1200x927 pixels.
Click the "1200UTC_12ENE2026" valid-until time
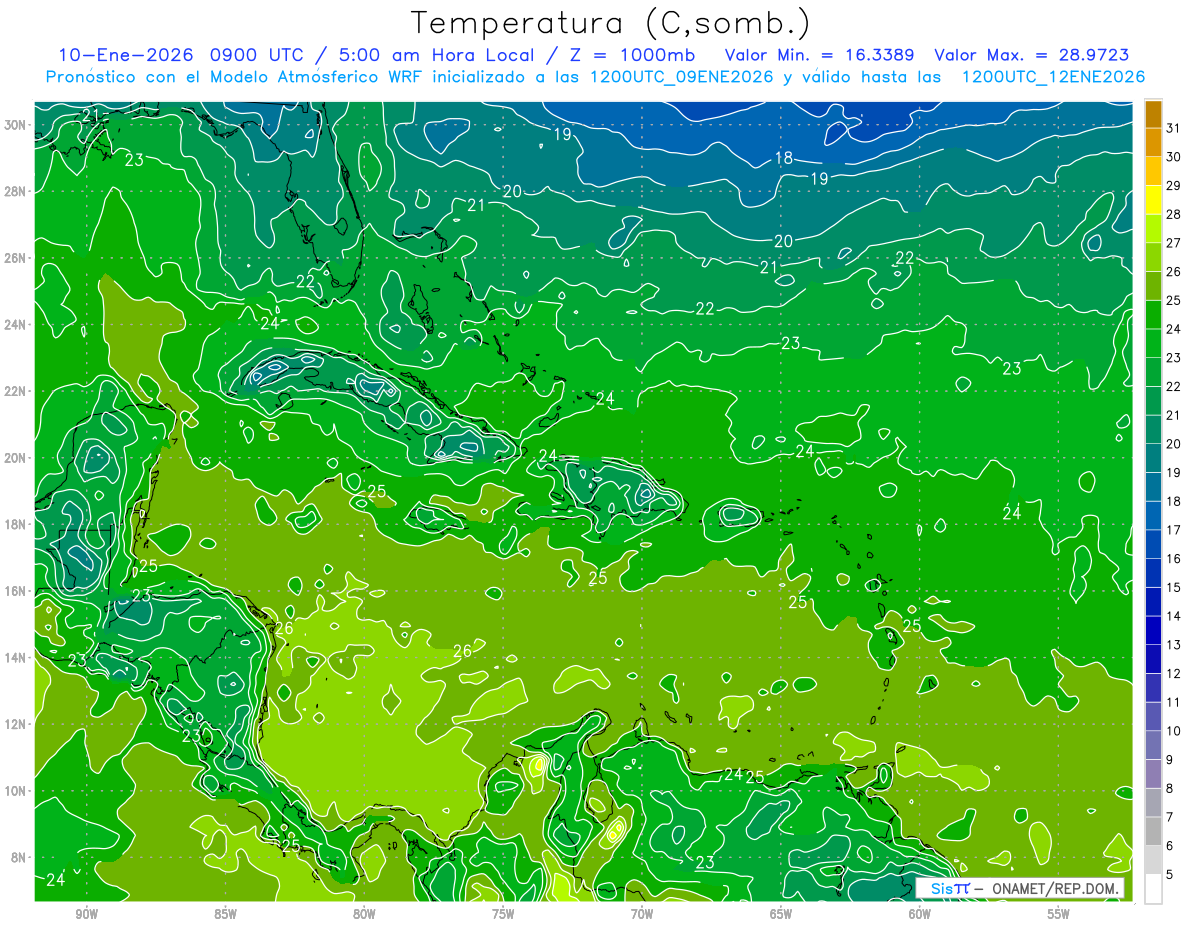[x=1053, y=77]
